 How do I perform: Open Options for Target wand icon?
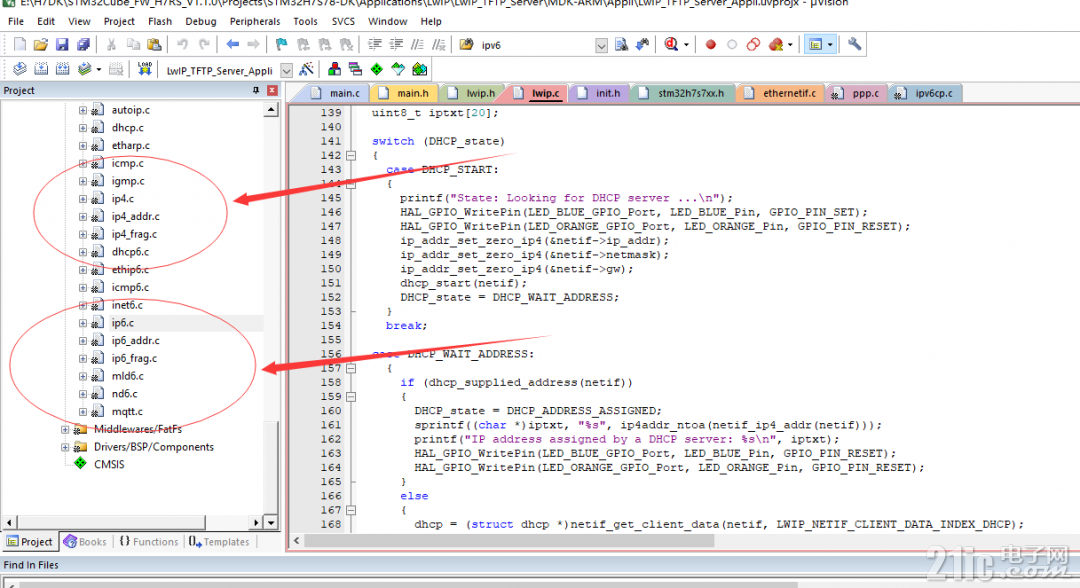[306, 69]
